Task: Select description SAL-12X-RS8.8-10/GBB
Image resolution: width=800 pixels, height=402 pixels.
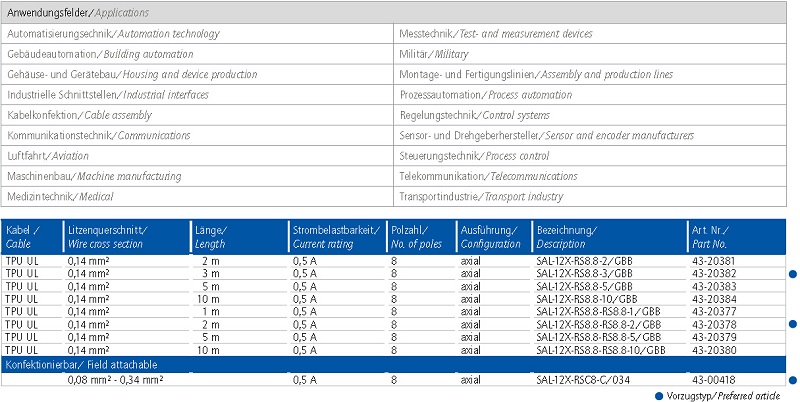Action: click(x=586, y=298)
